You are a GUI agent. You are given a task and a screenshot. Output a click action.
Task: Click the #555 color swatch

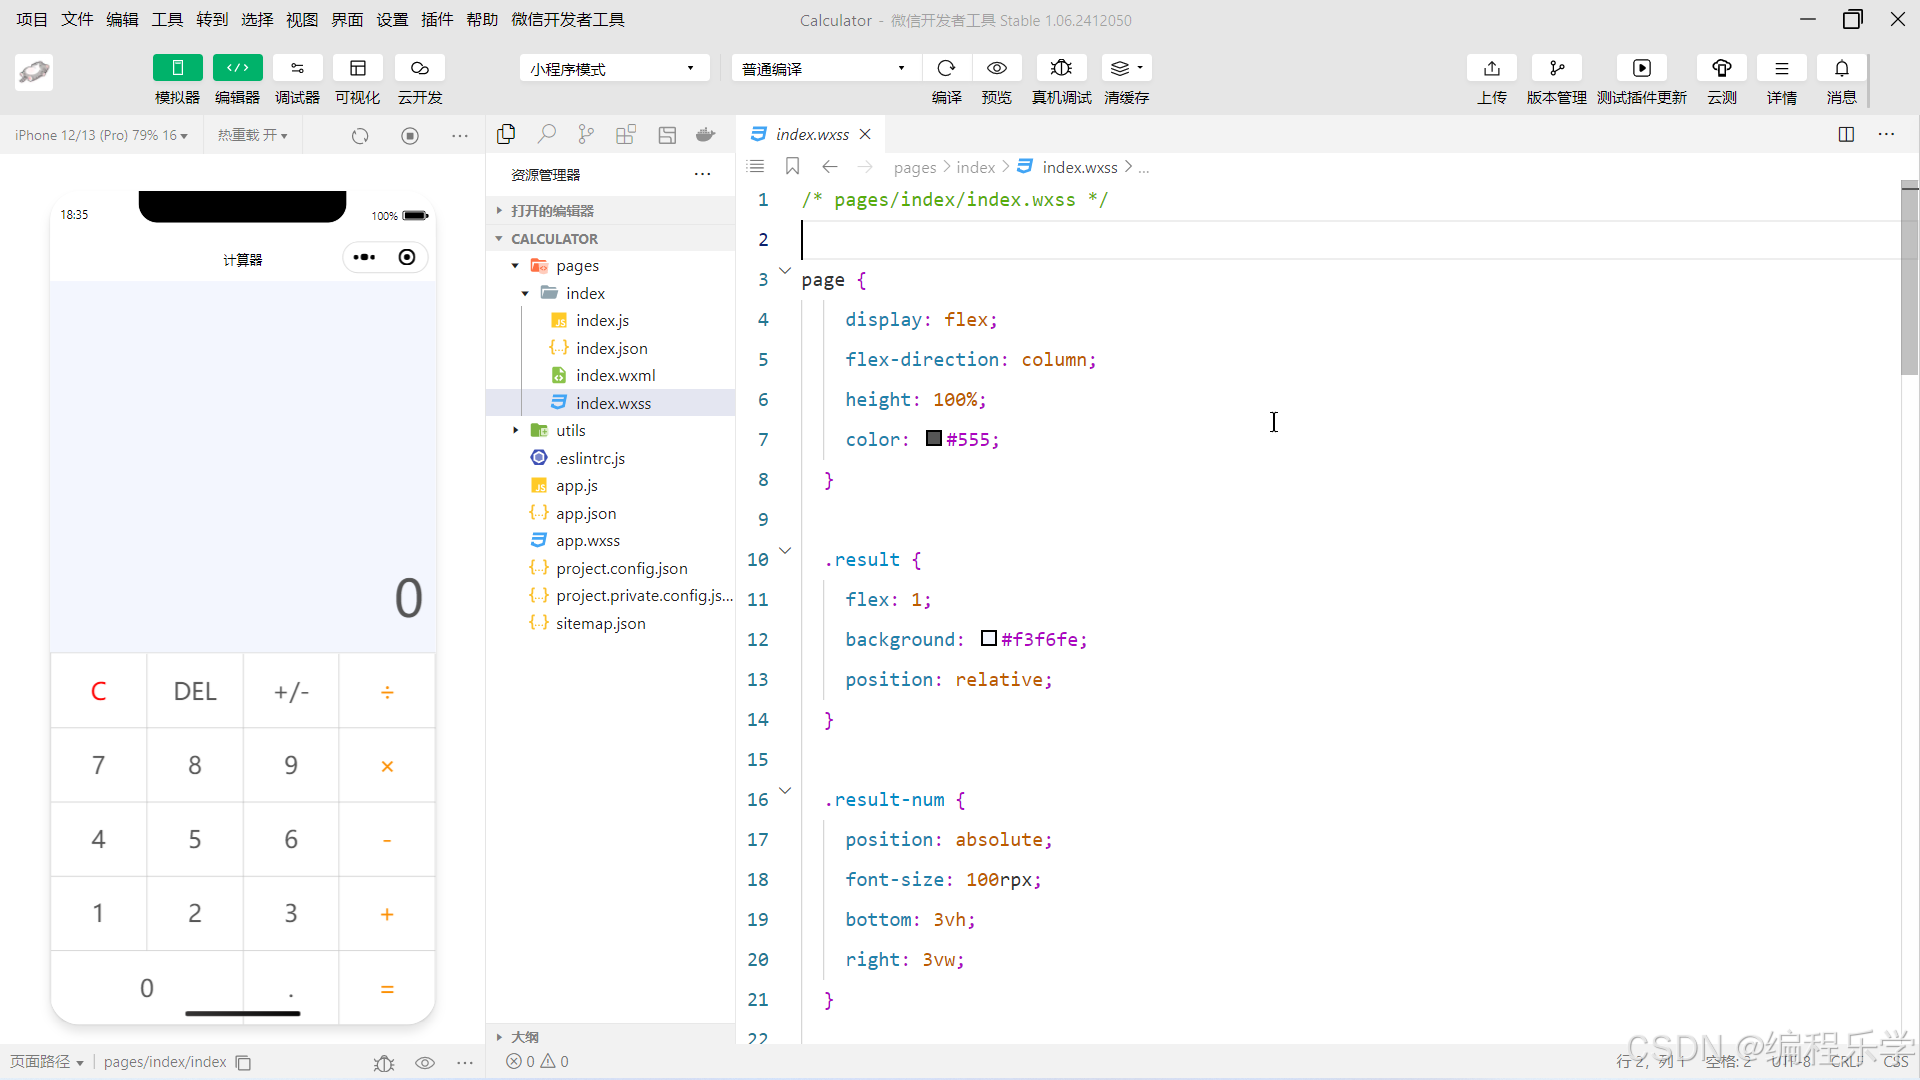tap(934, 439)
